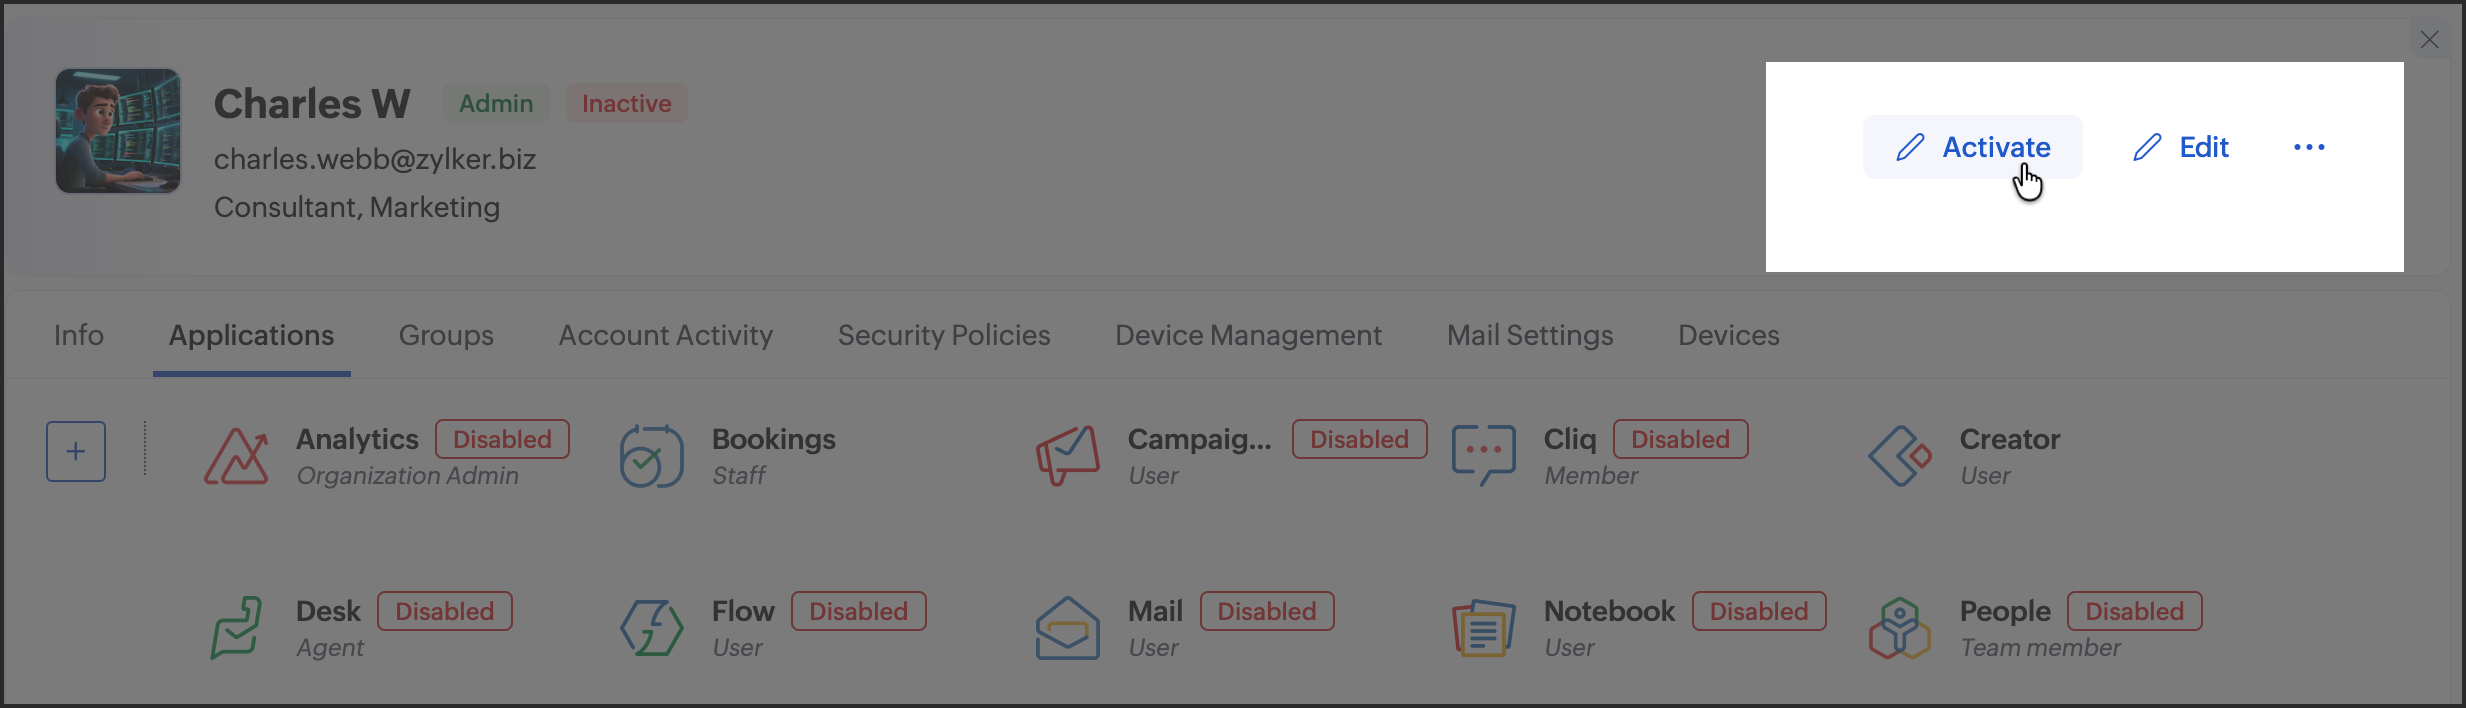Select the Desk app icon
The image size is (2466, 708).
pos(236,628)
